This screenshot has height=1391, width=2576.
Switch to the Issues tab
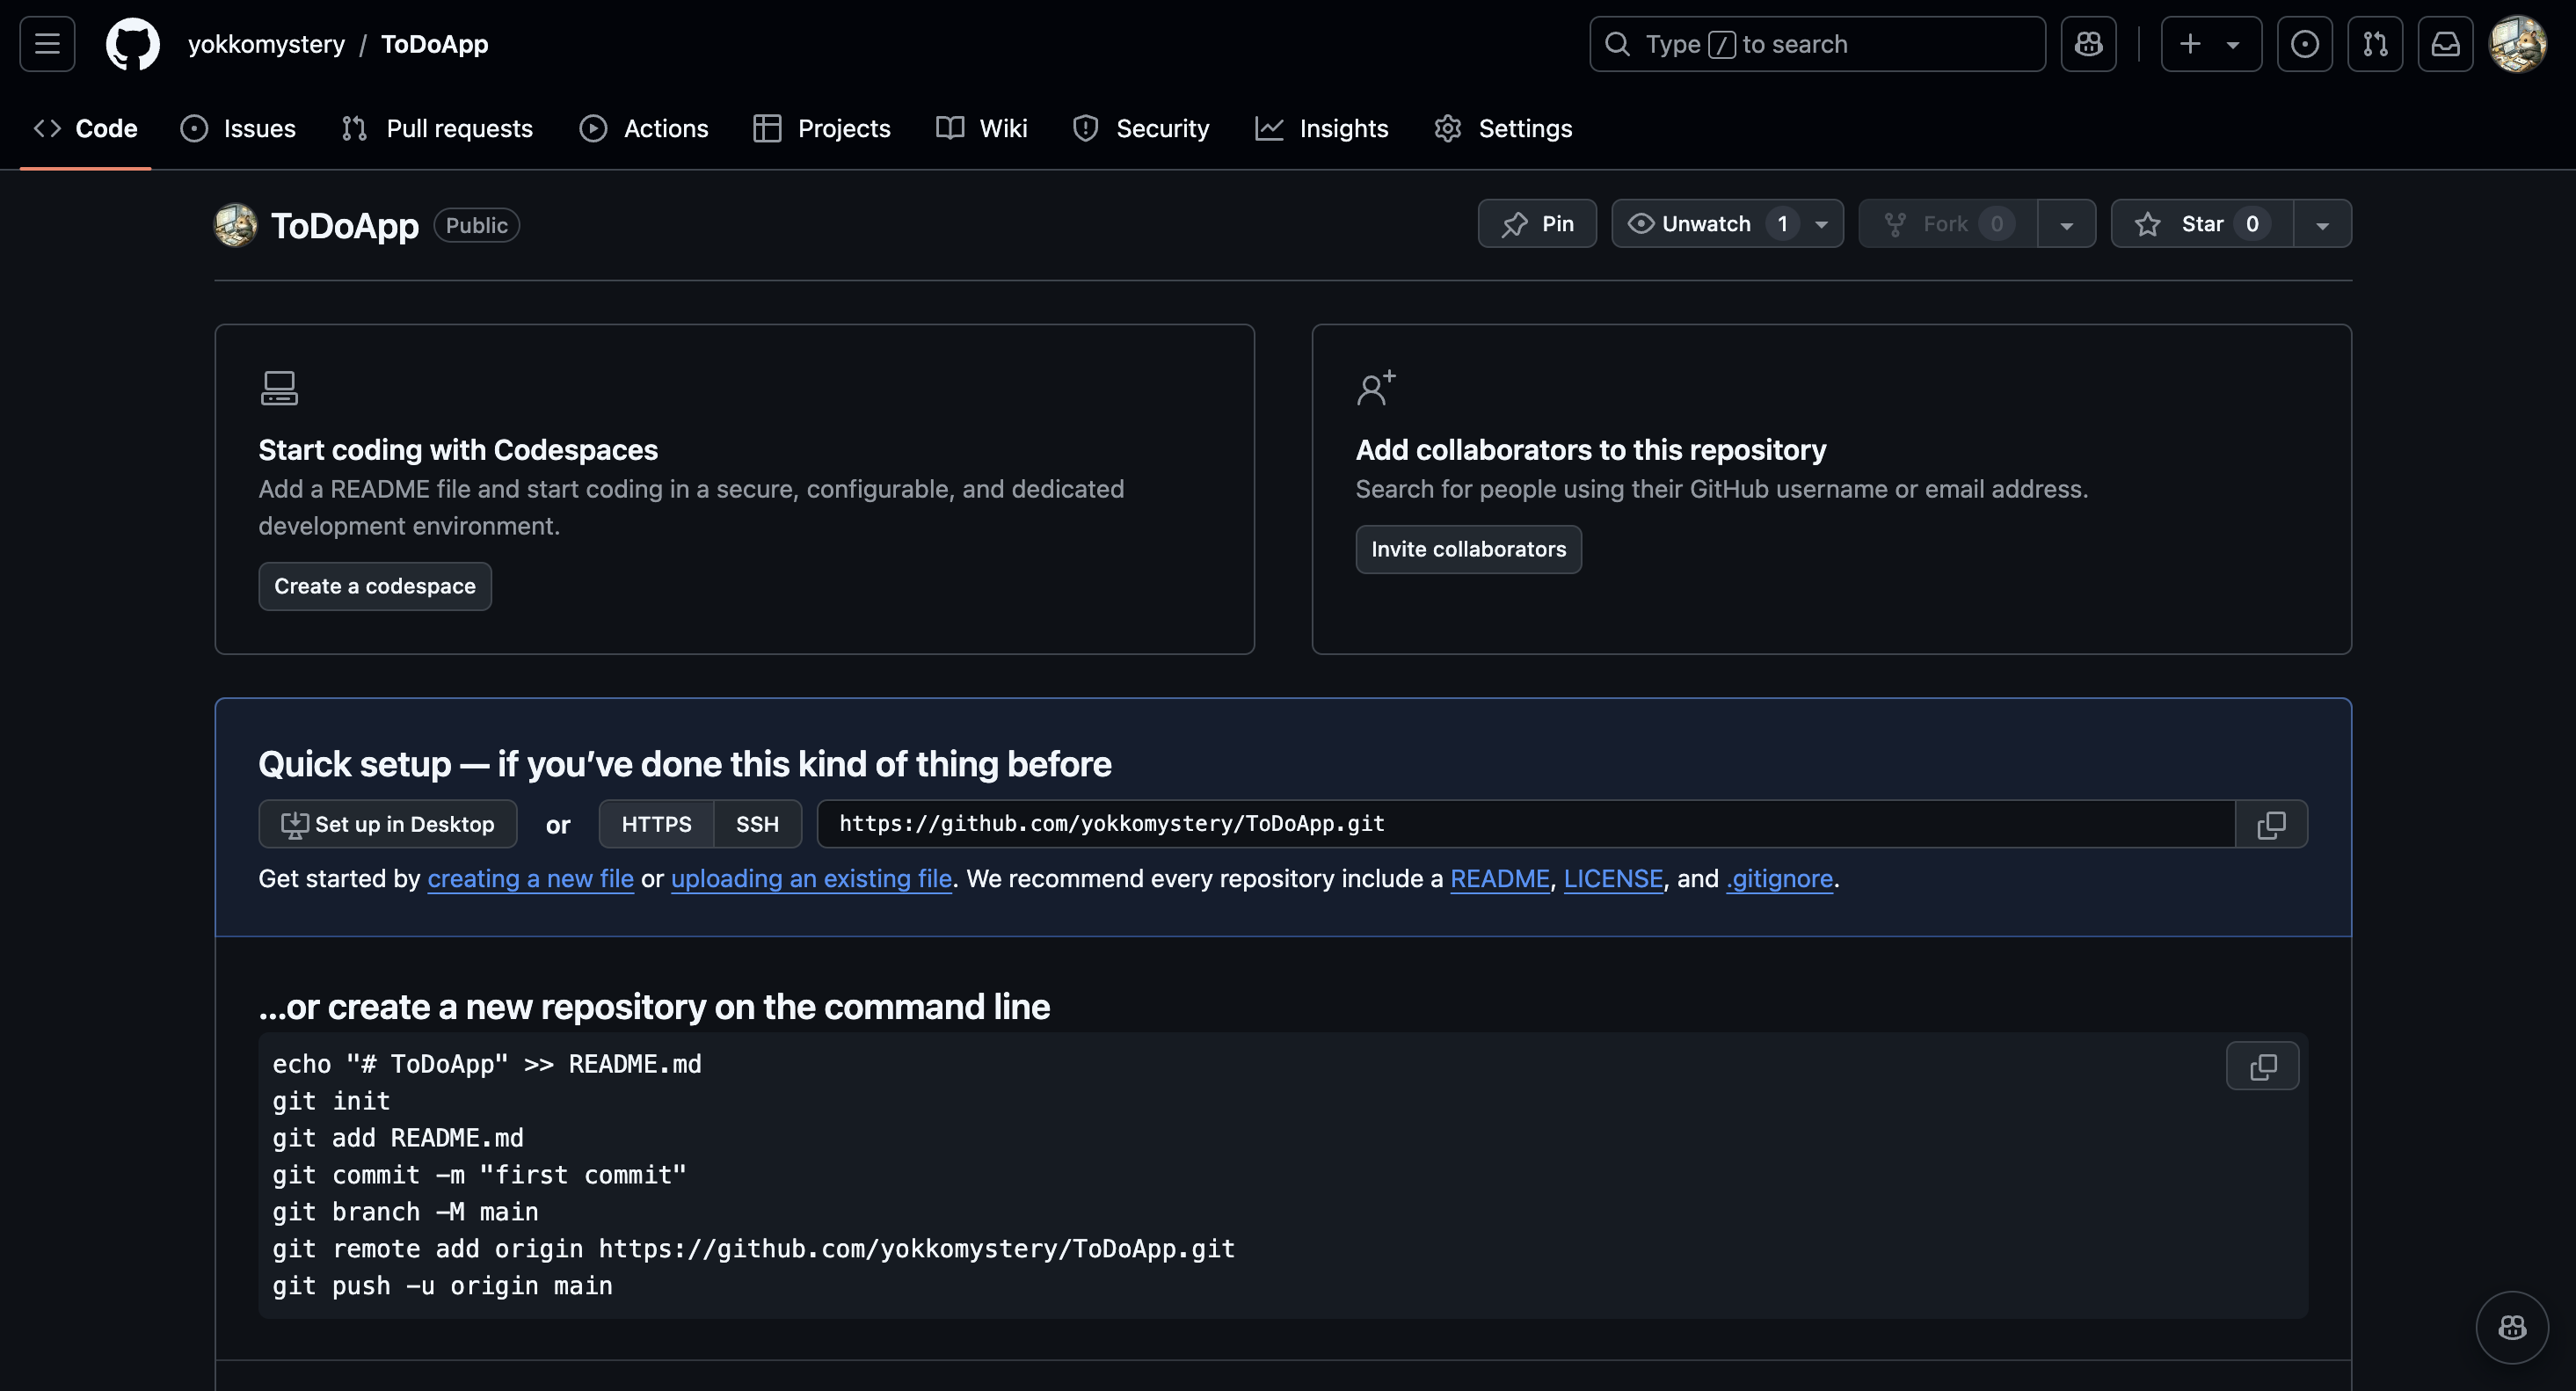pyautogui.click(x=238, y=129)
